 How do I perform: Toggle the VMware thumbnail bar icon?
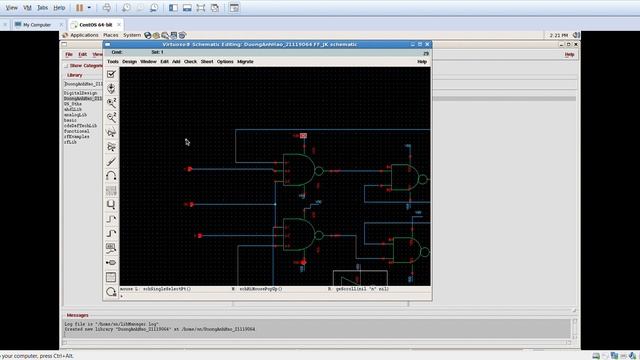tap(187, 8)
